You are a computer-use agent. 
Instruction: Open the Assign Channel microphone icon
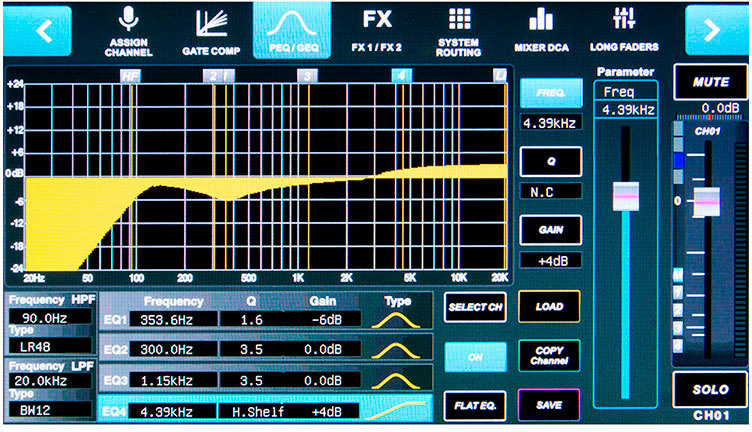coord(127,20)
